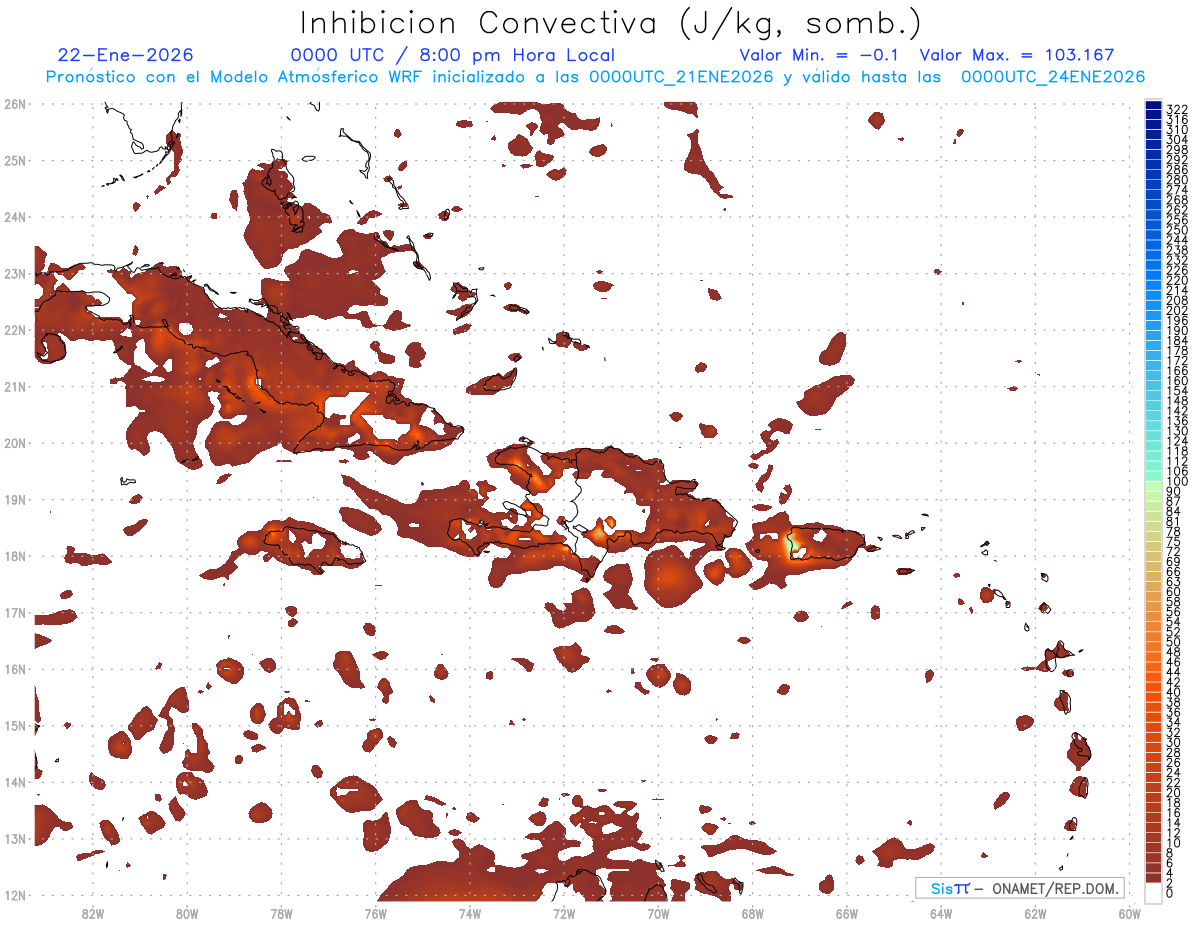
Task: Click the "12N" latitude label
Action: point(15,895)
